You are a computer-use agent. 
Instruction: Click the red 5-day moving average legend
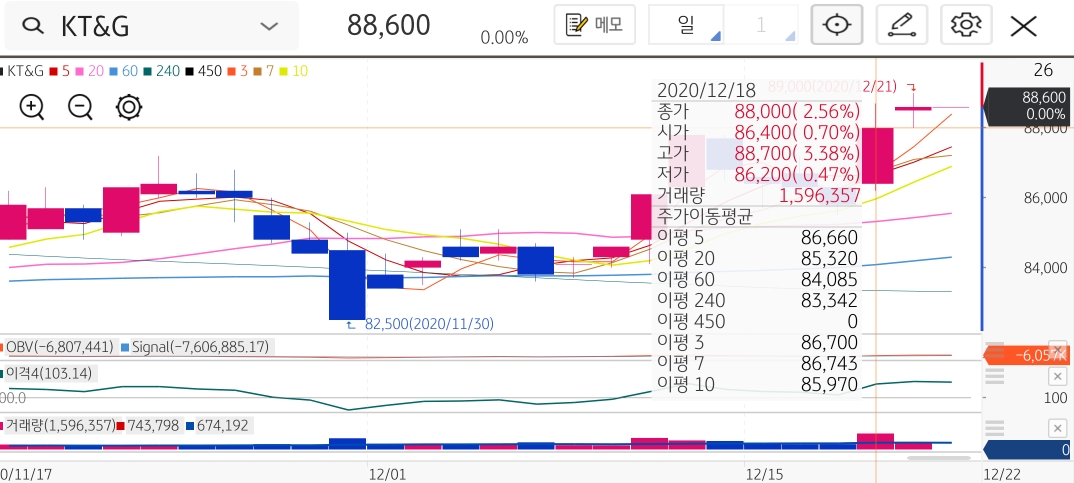pyautogui.click(x=59, y=71)
